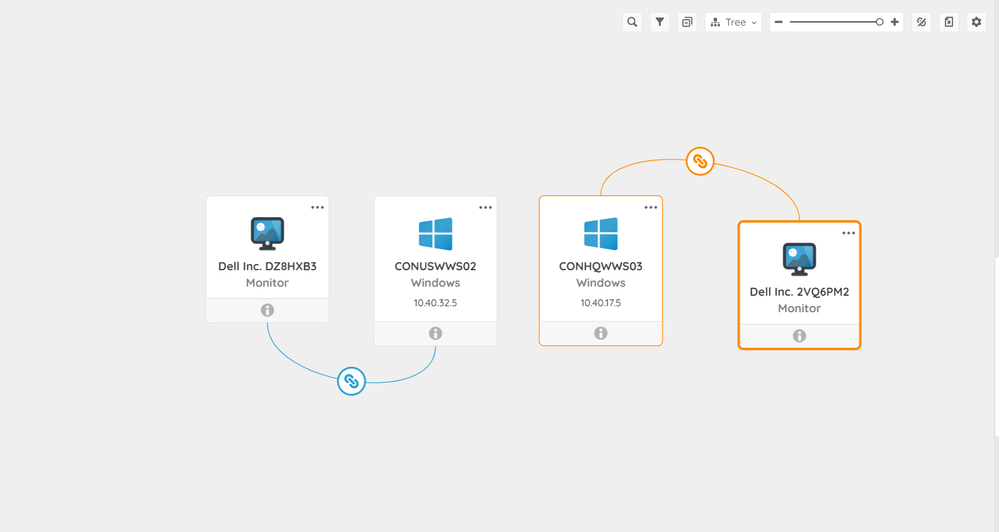Click the orange link connector icon
The height and width of the screenshot is (532, 999).
pos(700,161)
